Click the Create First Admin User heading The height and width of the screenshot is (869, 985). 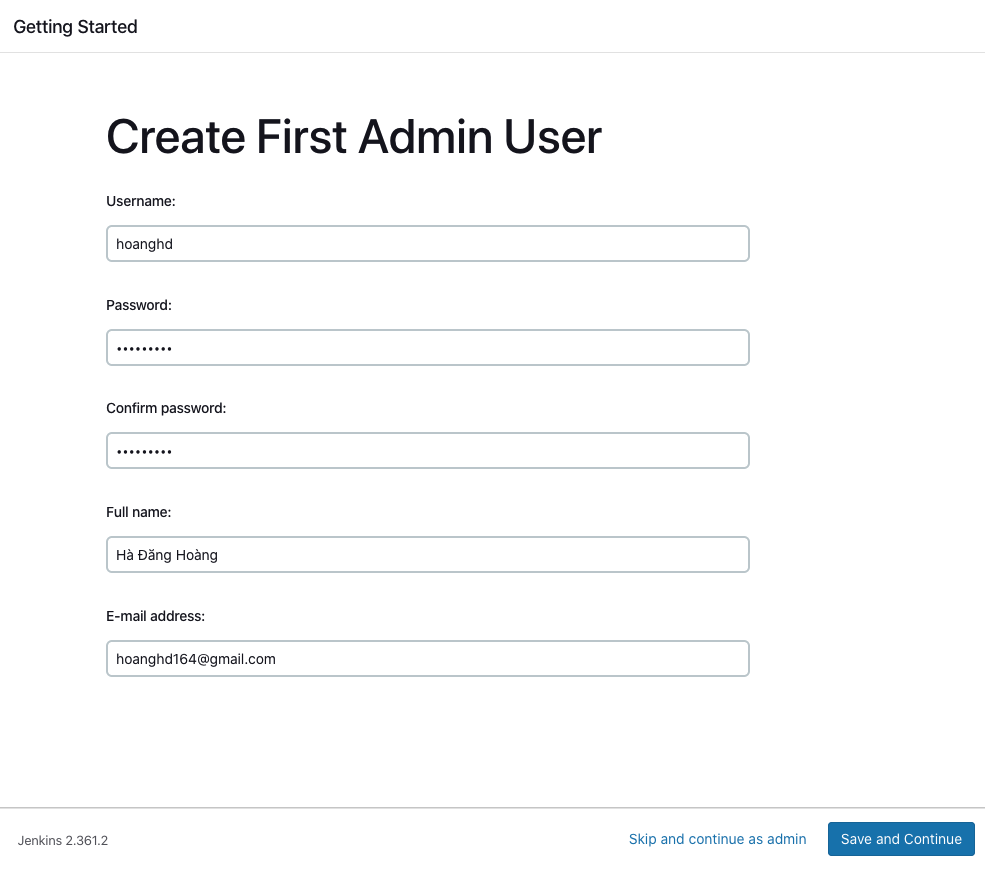[354, 137]
